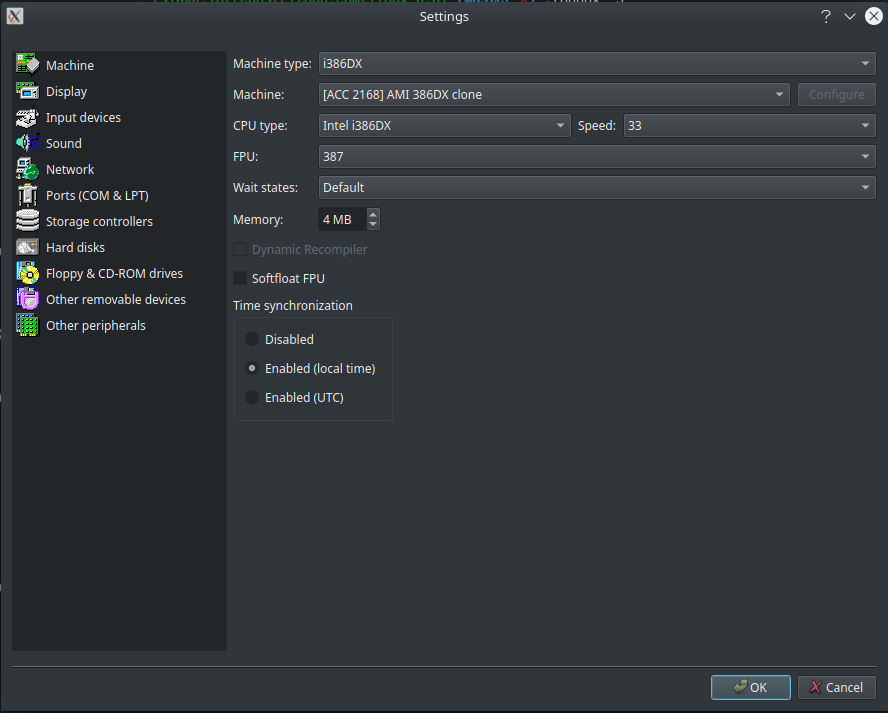Open the Wait states dropdown

click(597, 187)
